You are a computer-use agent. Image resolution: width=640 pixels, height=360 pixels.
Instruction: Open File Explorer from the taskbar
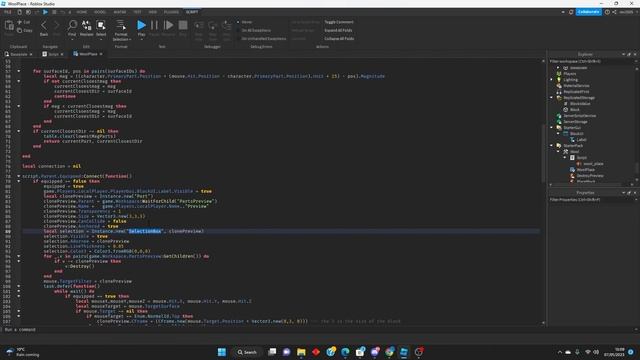click(x=301, y=352)
